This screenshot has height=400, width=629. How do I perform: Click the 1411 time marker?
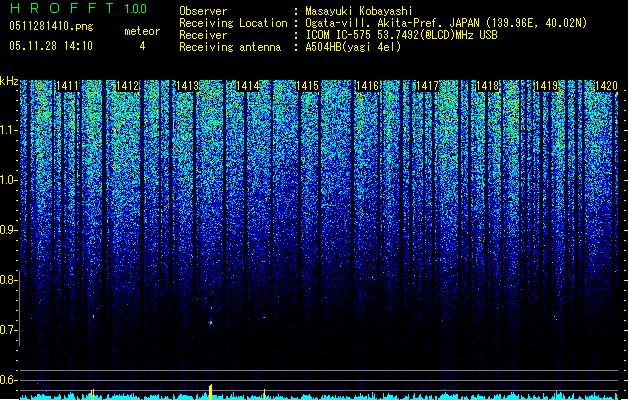[67, 86]
